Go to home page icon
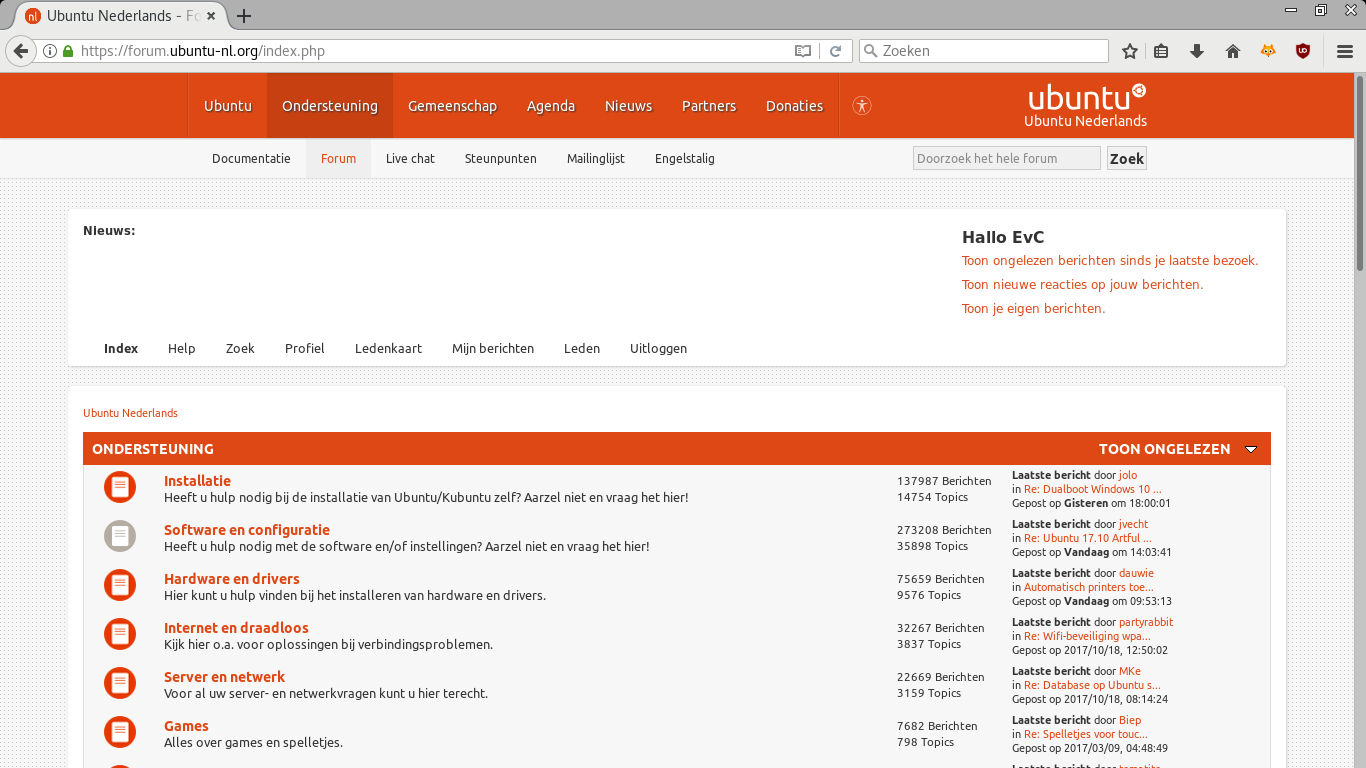Screen dimensions: 1366x768 1233,51
